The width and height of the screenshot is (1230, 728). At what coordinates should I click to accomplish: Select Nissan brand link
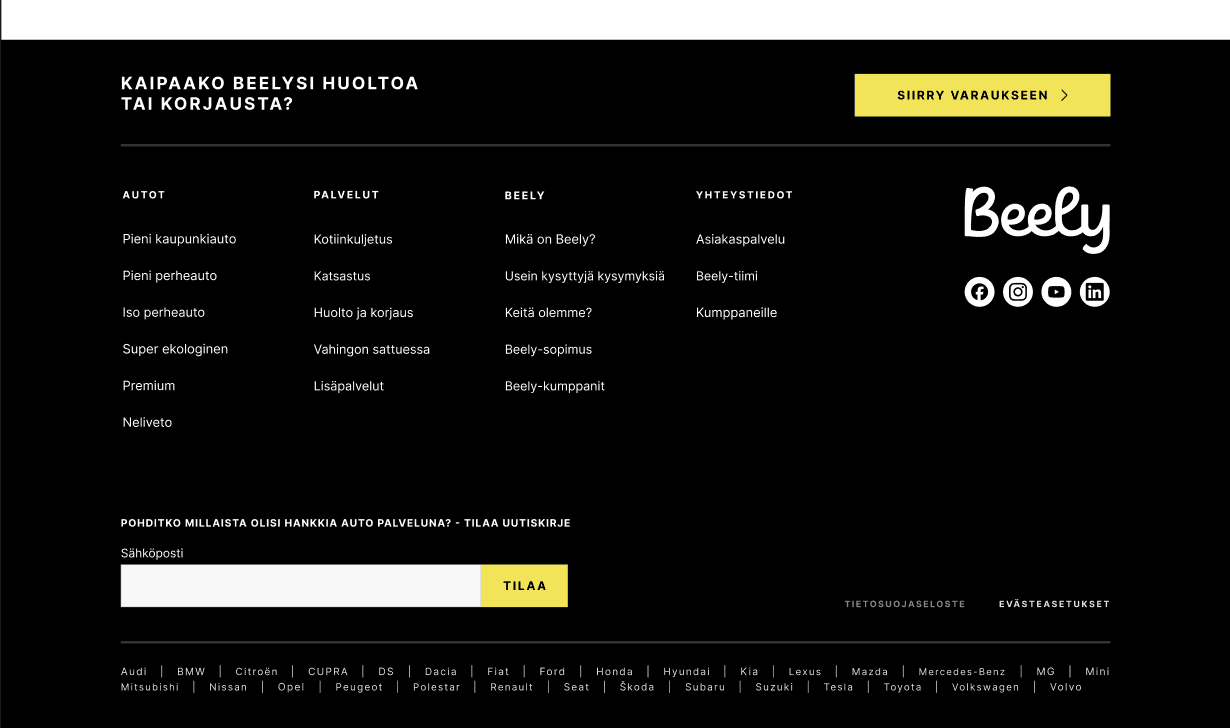click(x=228, y=687)
